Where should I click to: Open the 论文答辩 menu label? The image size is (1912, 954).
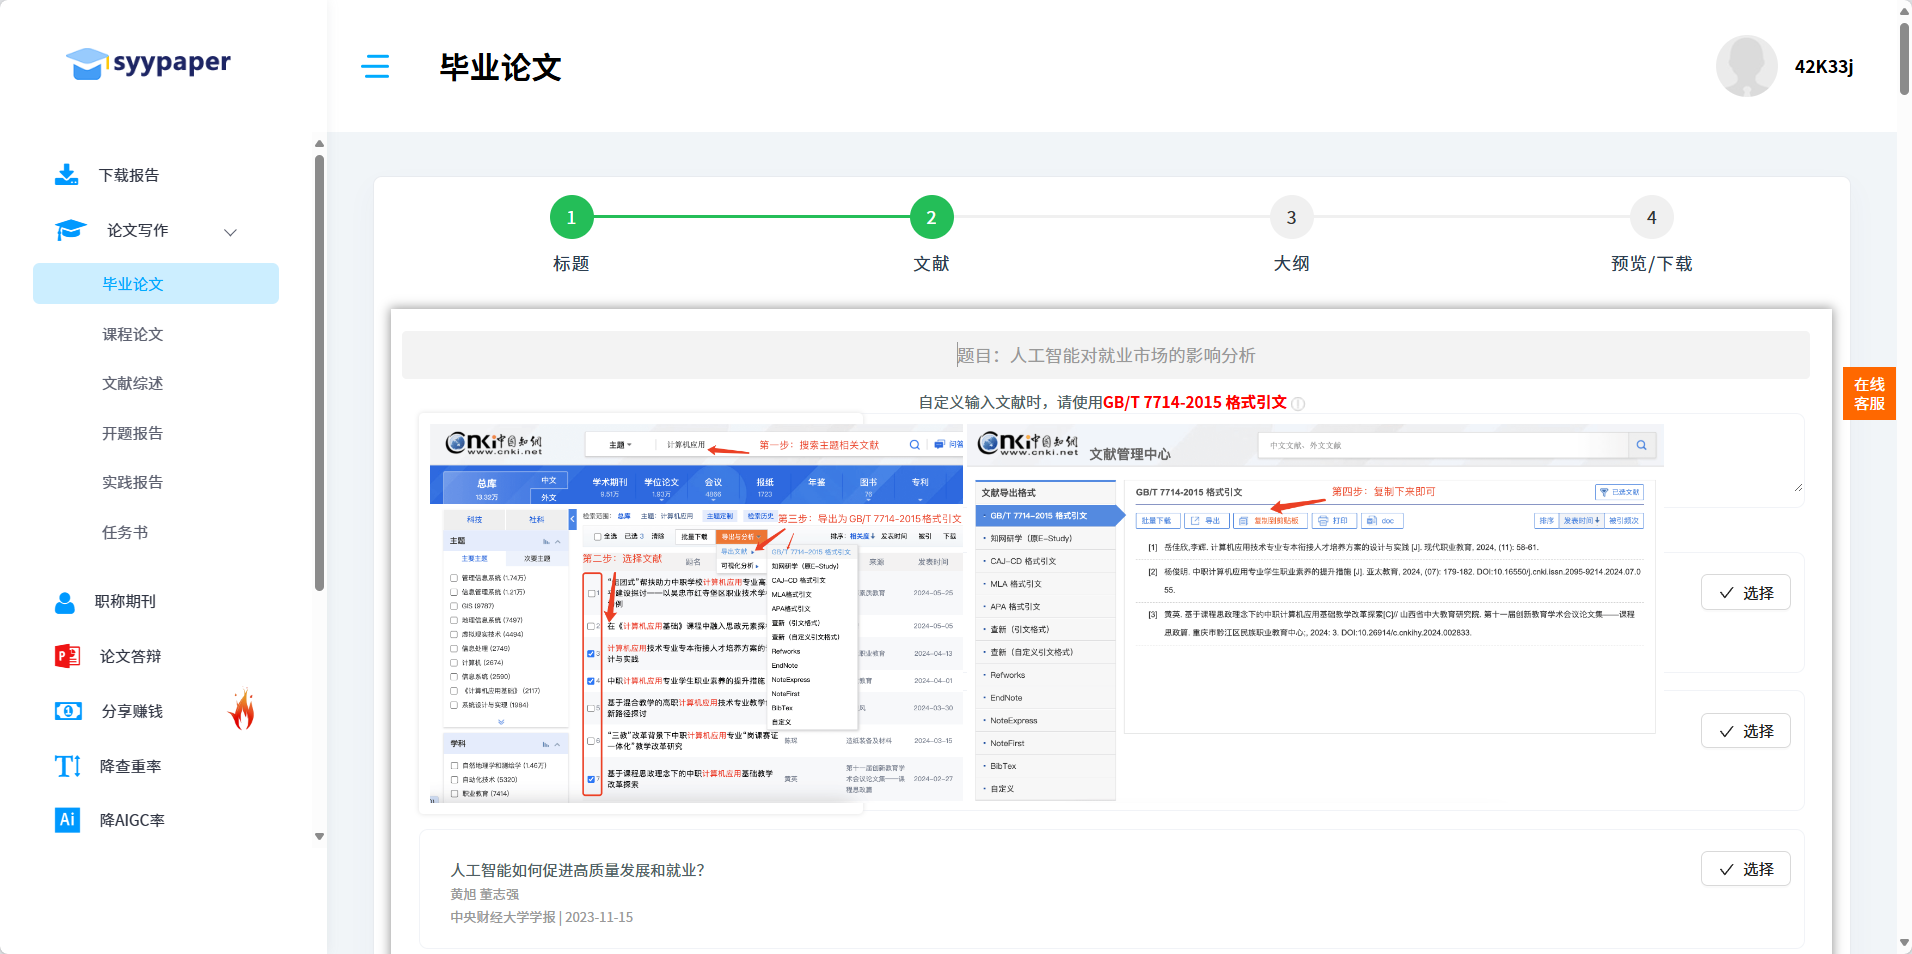130,656
